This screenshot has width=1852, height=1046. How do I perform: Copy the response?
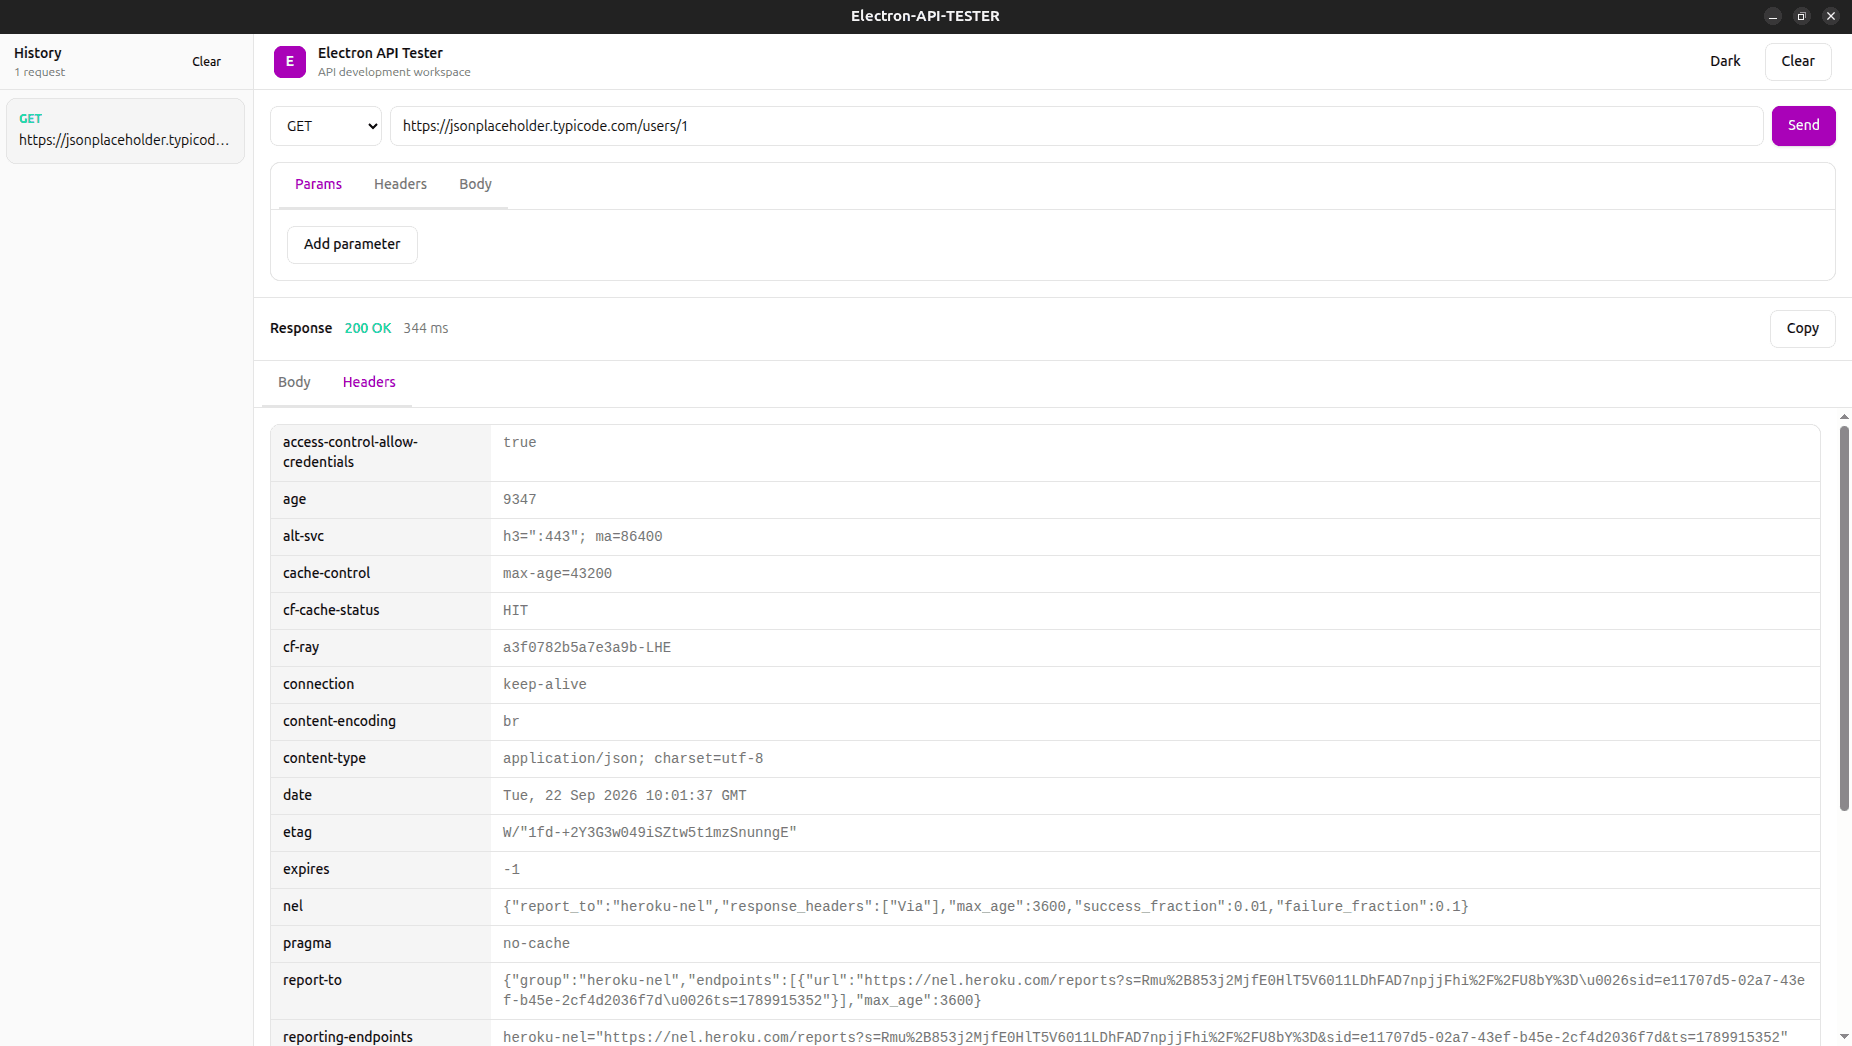[1802, 328]
